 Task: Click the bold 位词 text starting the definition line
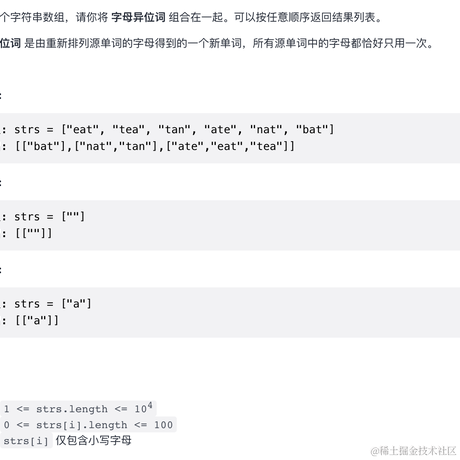pos(10,43)
